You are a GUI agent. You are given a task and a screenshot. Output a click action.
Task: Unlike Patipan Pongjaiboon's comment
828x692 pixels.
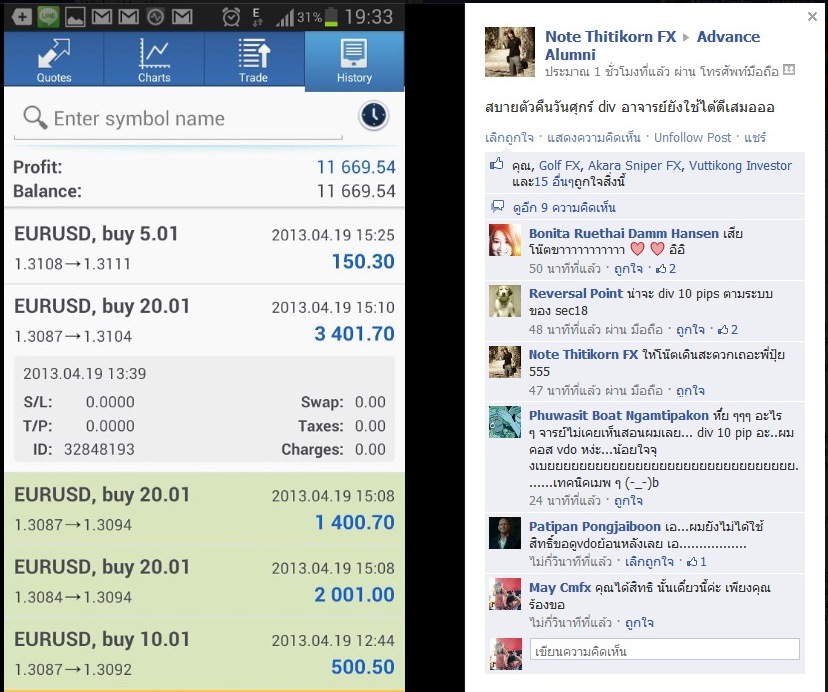[x=649, y=562]
